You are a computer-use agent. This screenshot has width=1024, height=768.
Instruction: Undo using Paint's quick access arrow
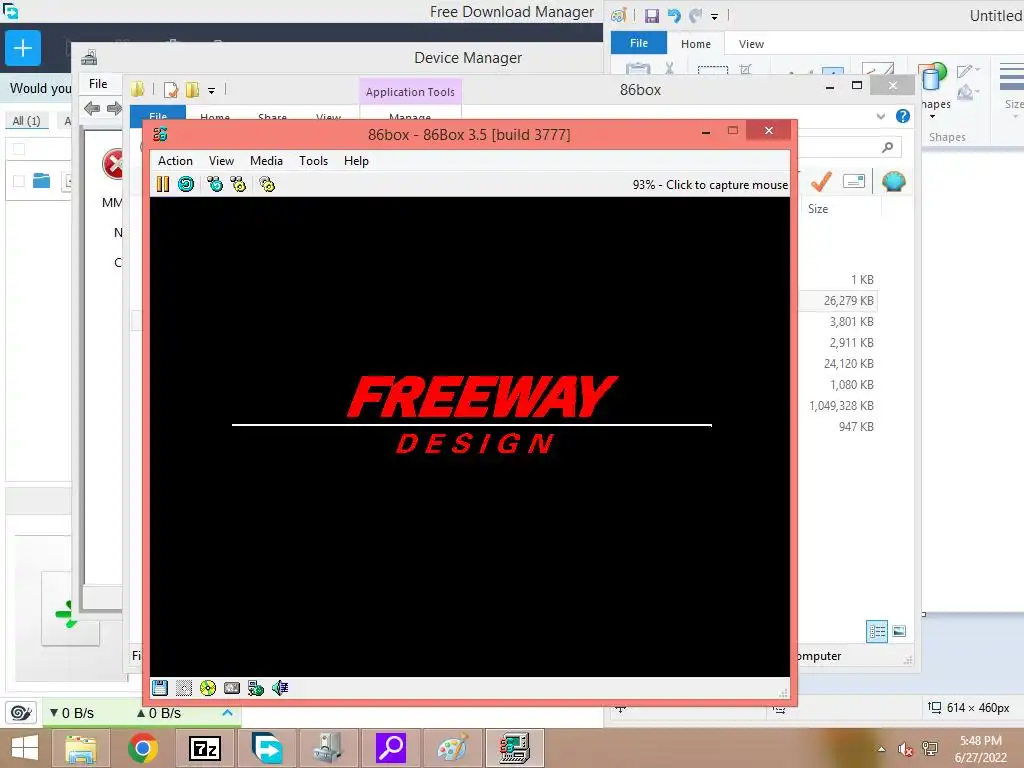[674, 16]
